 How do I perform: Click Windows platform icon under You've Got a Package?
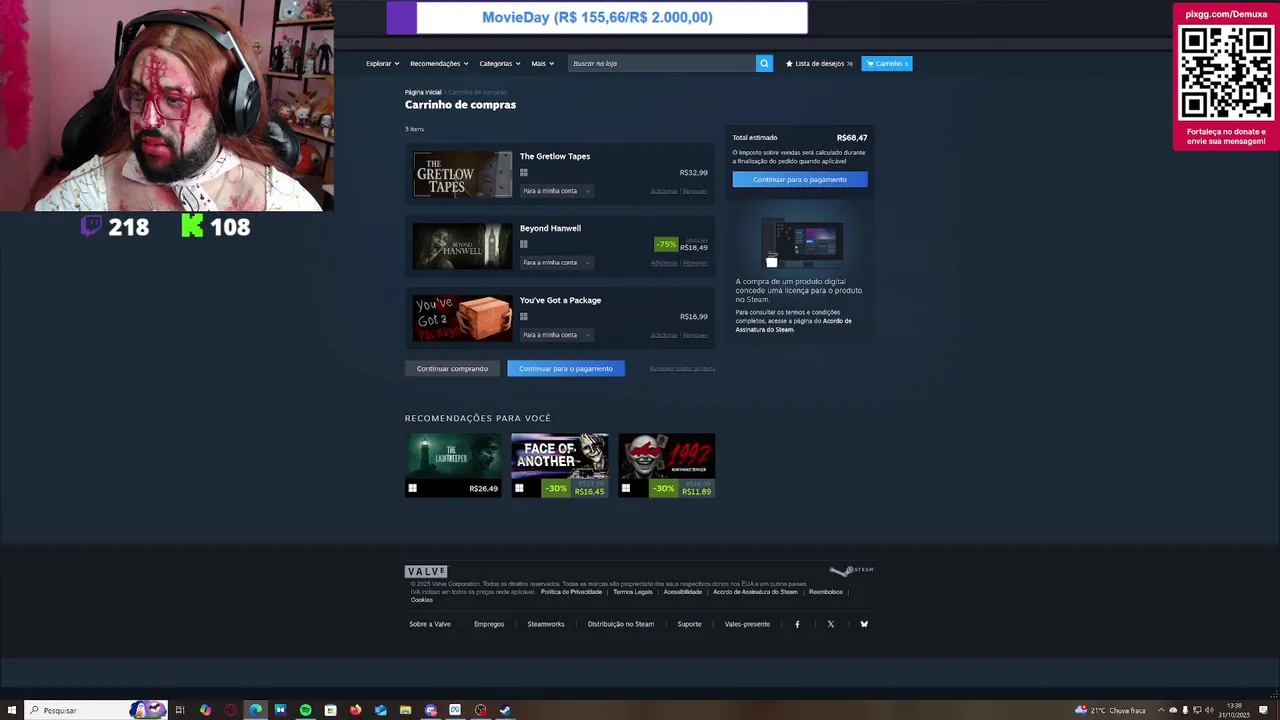pyautogui.click(x=523, y=316)
